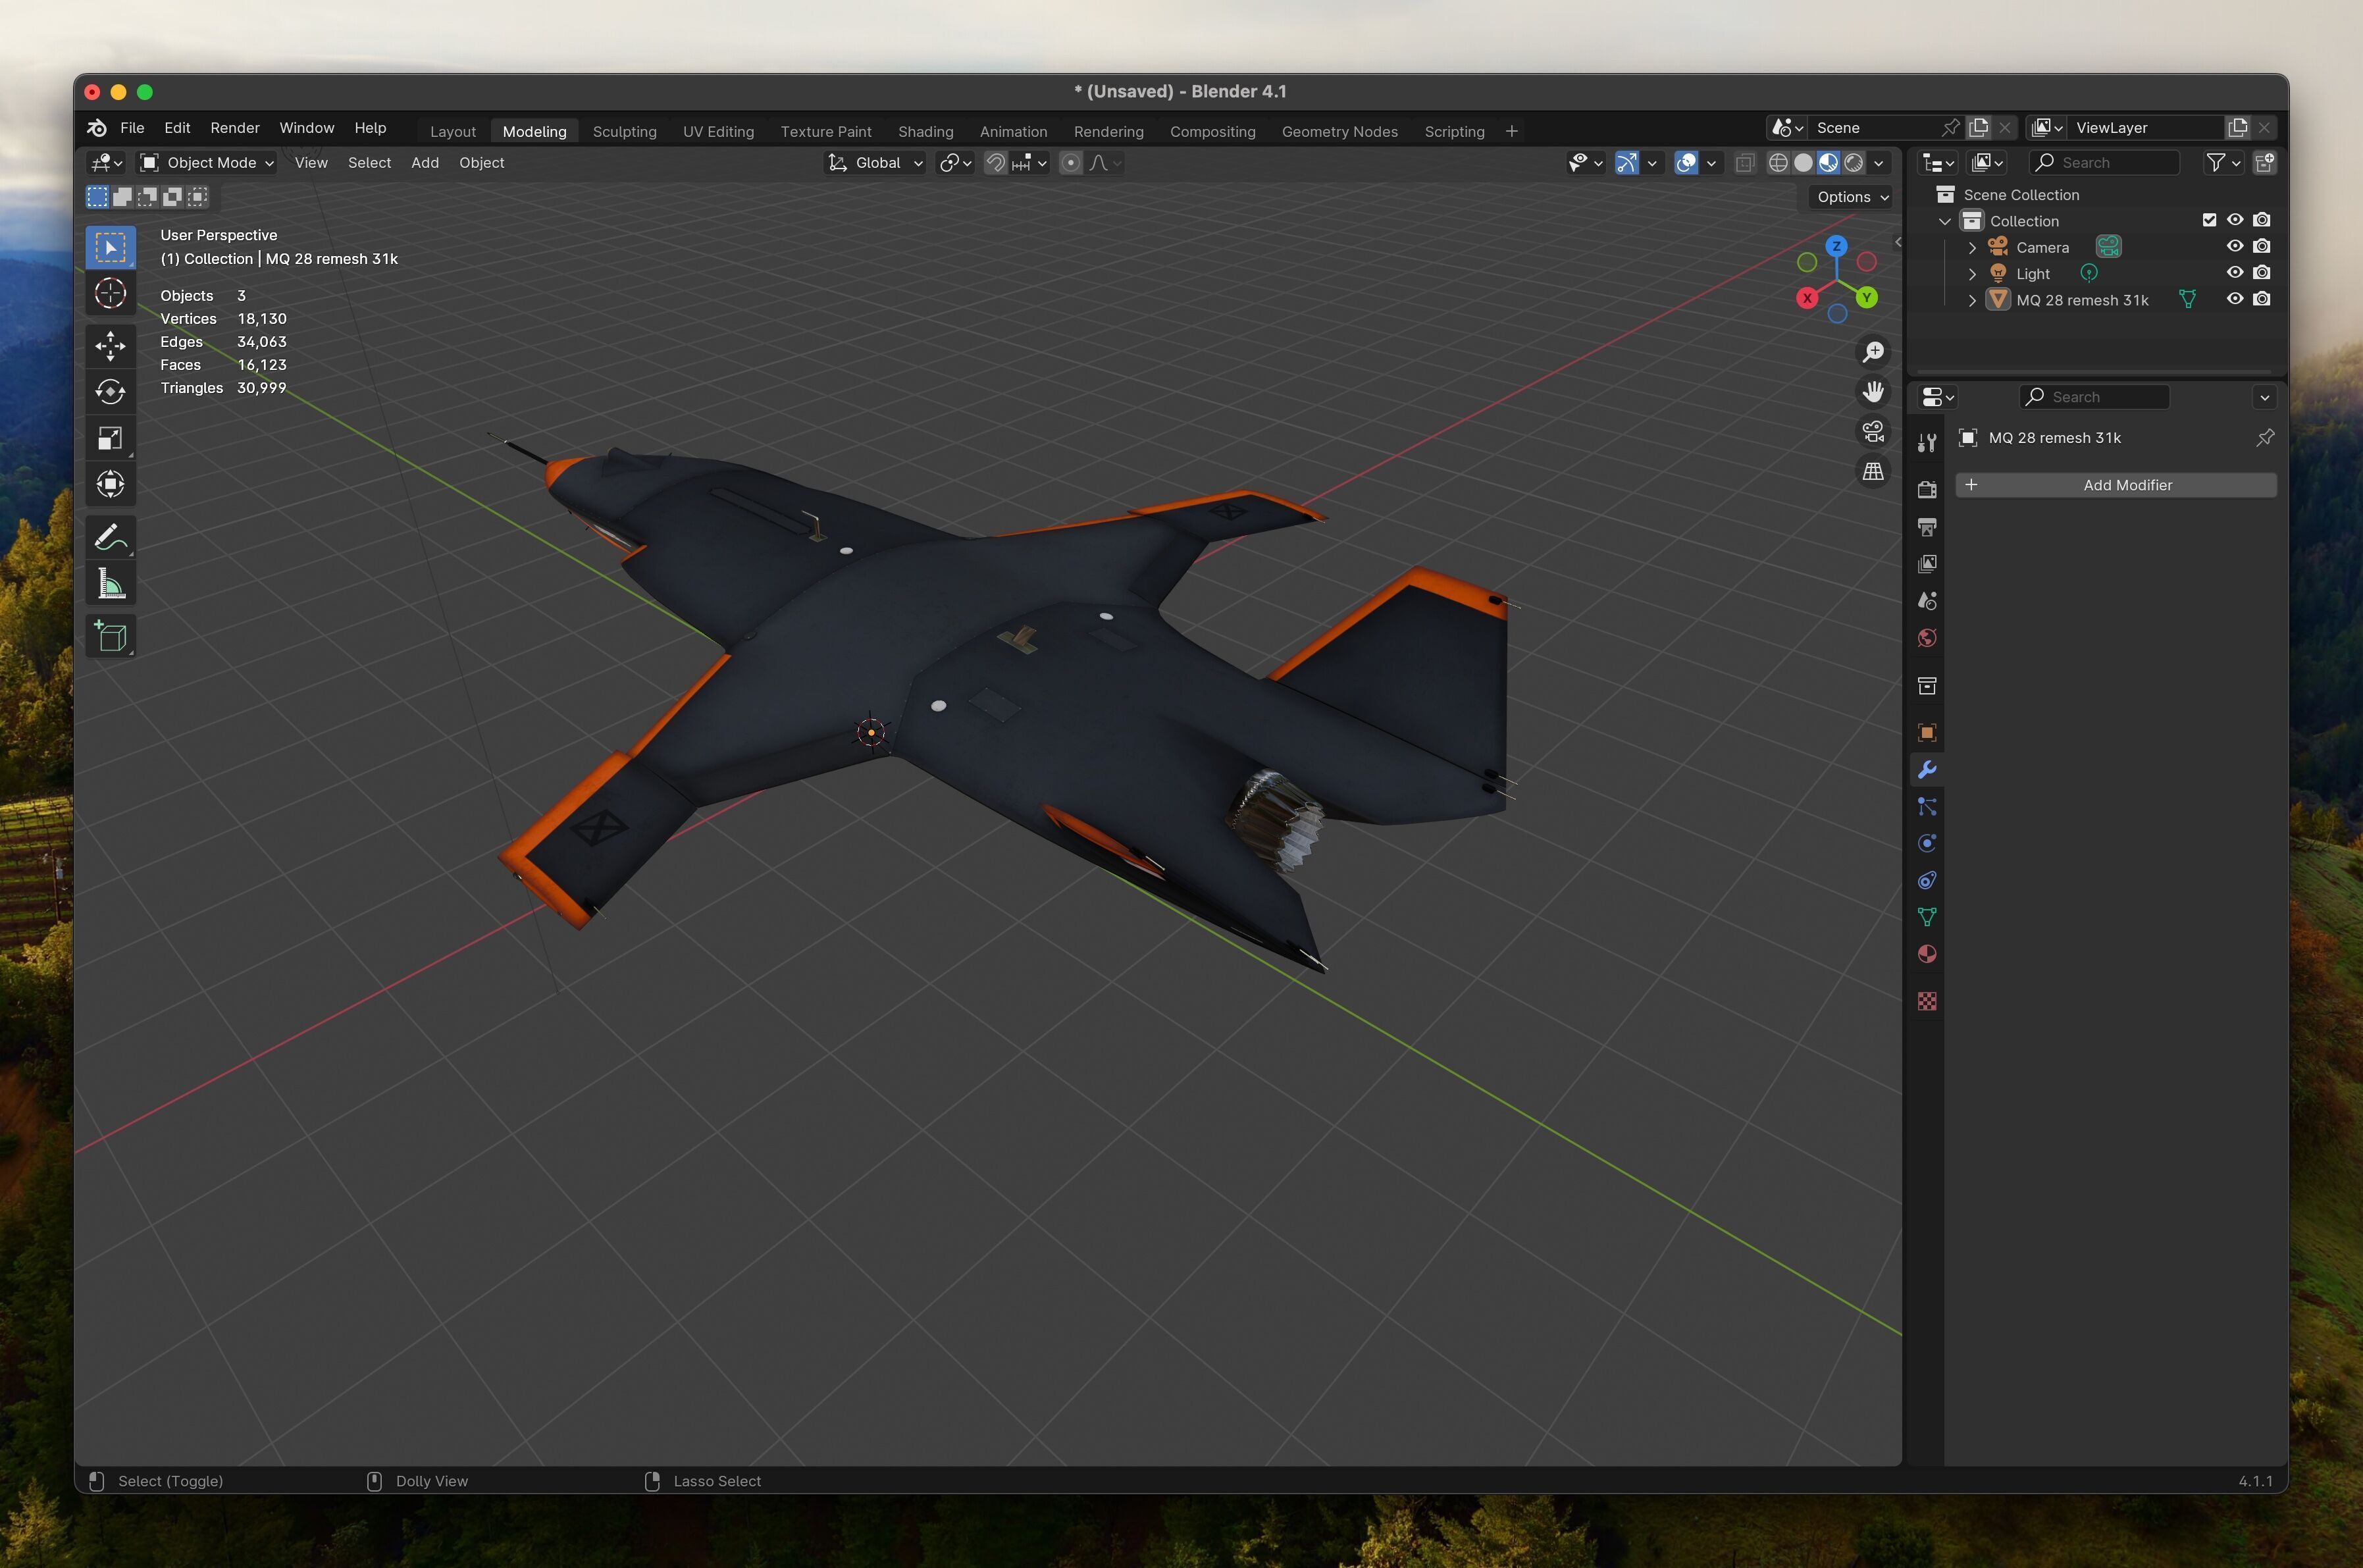The height and width of the screenshot is (1568, 2363).
Task: Open the Particles properties tab
Action: coord(1927,806)
